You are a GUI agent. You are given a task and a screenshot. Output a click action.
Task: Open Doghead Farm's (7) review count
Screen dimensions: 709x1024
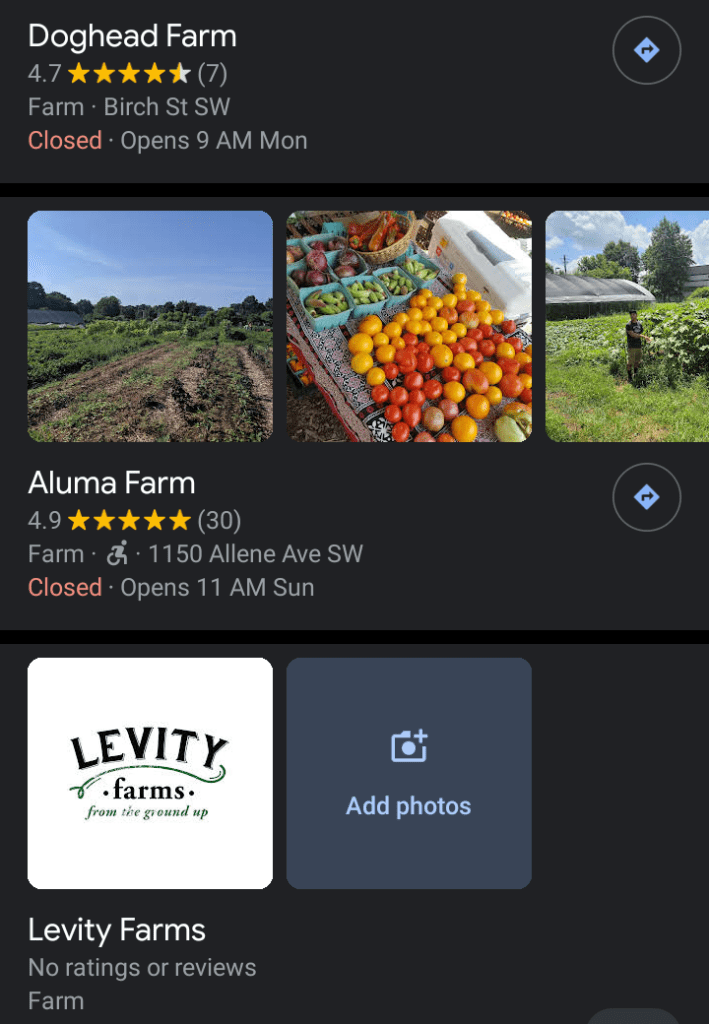pos(213,73)
